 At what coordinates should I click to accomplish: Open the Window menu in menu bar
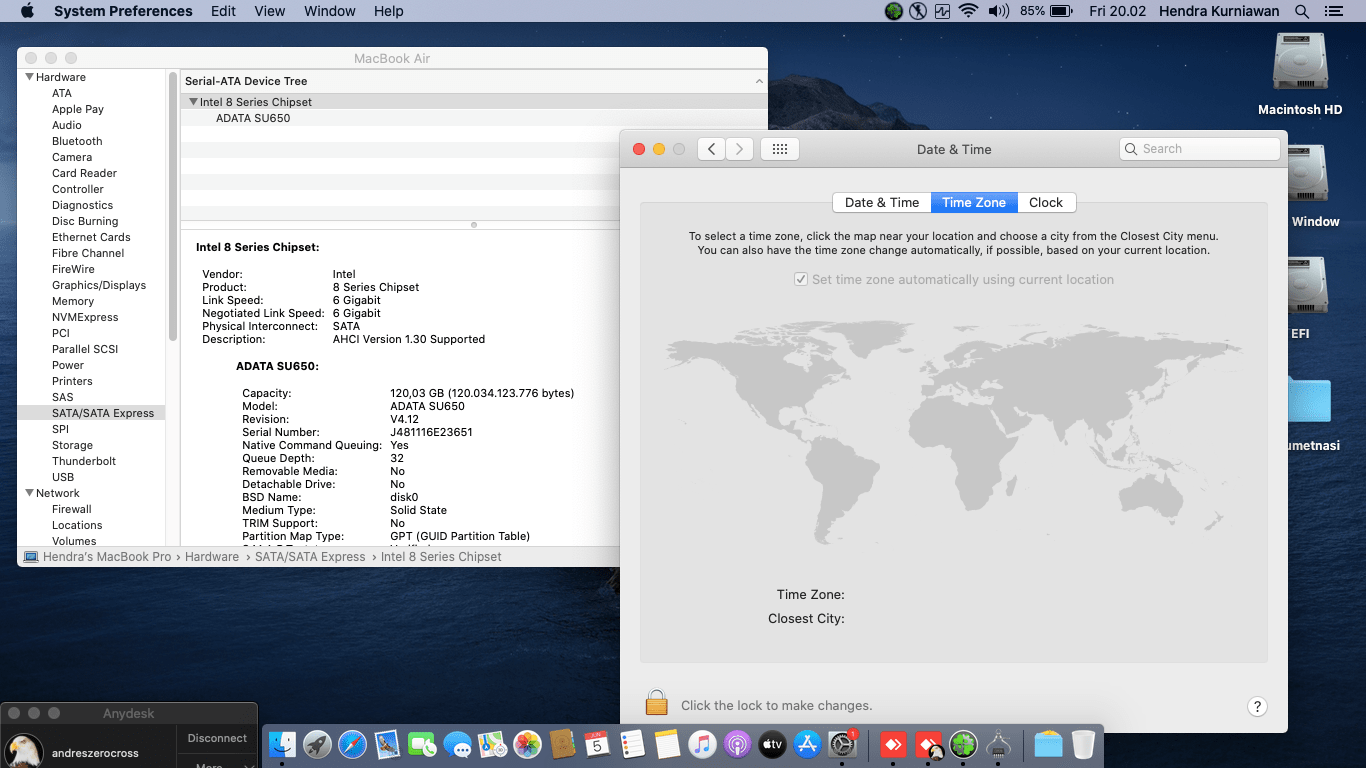point(329,11)
